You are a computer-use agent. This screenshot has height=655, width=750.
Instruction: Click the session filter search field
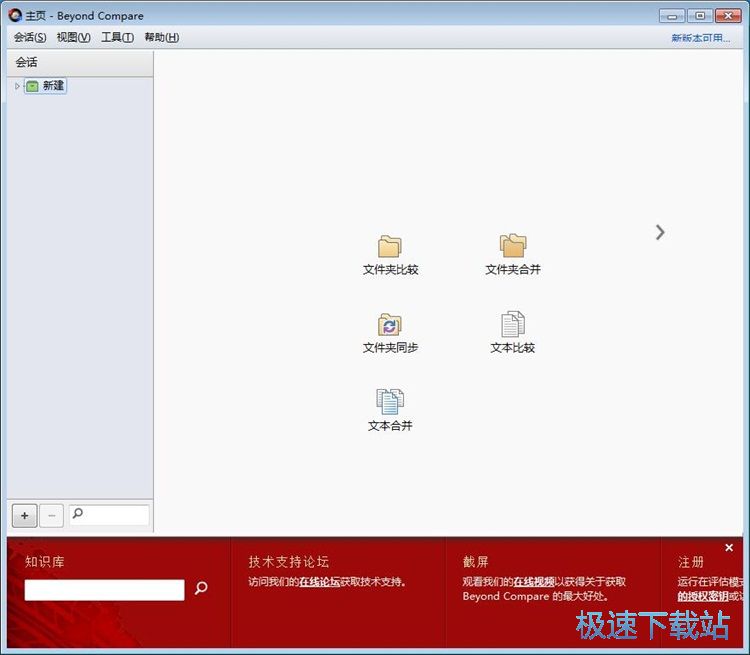109,515
